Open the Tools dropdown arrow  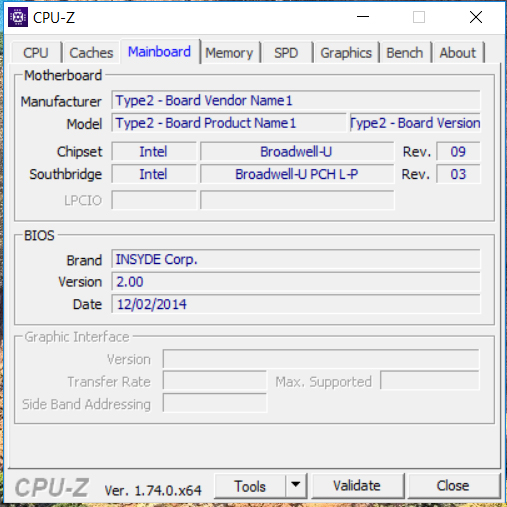295,485
